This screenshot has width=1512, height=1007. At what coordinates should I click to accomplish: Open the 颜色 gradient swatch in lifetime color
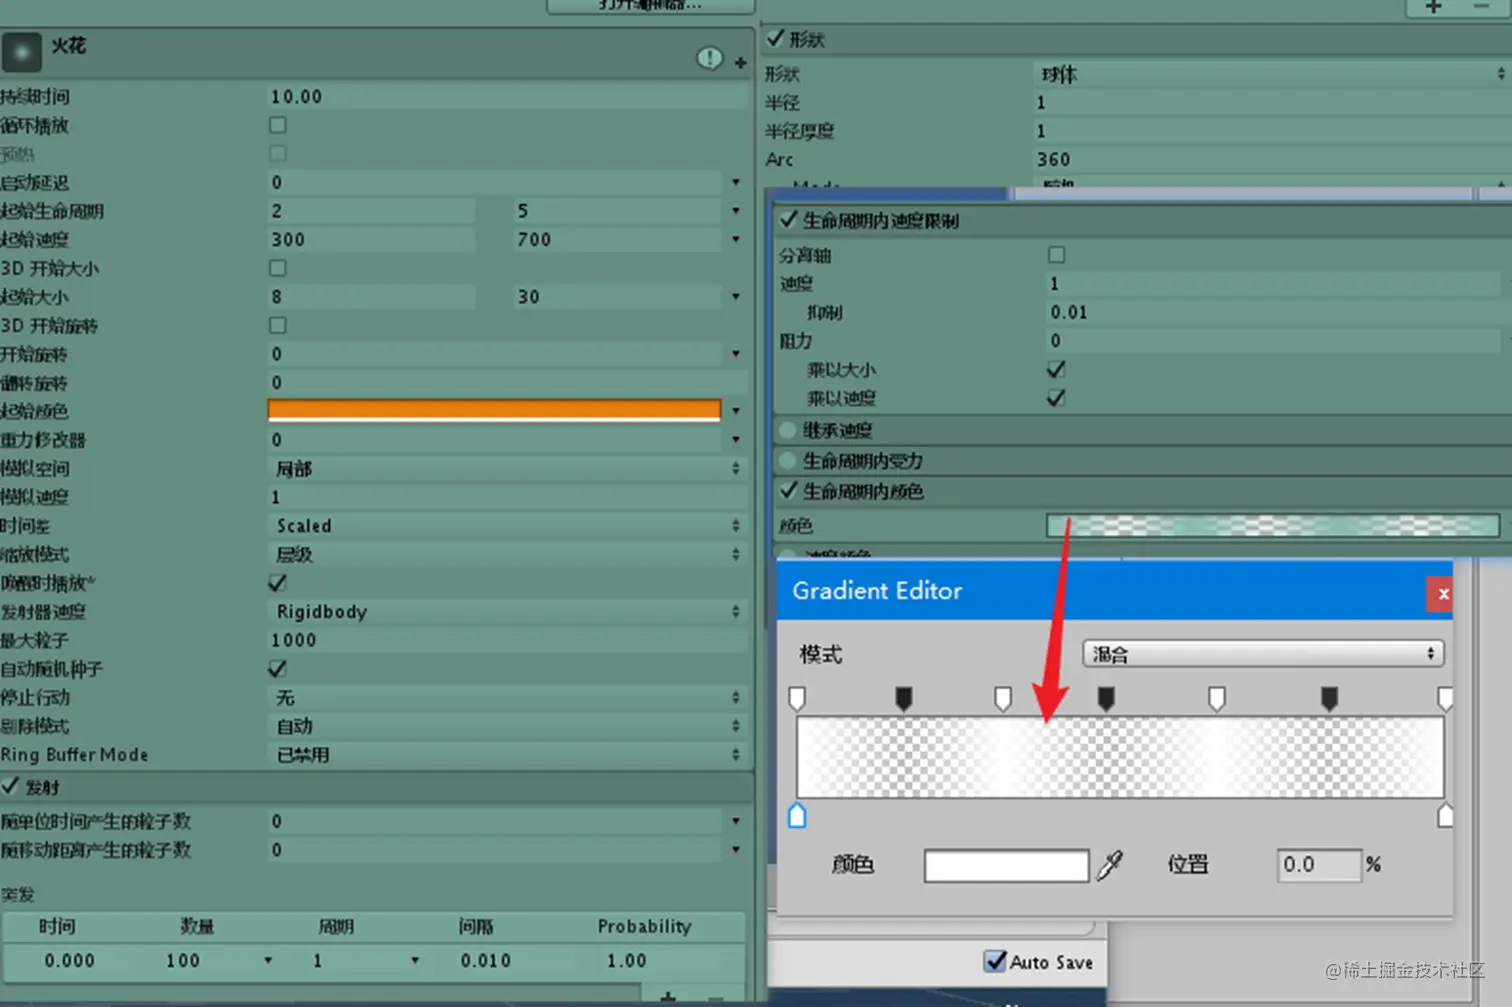[1273, 525]
